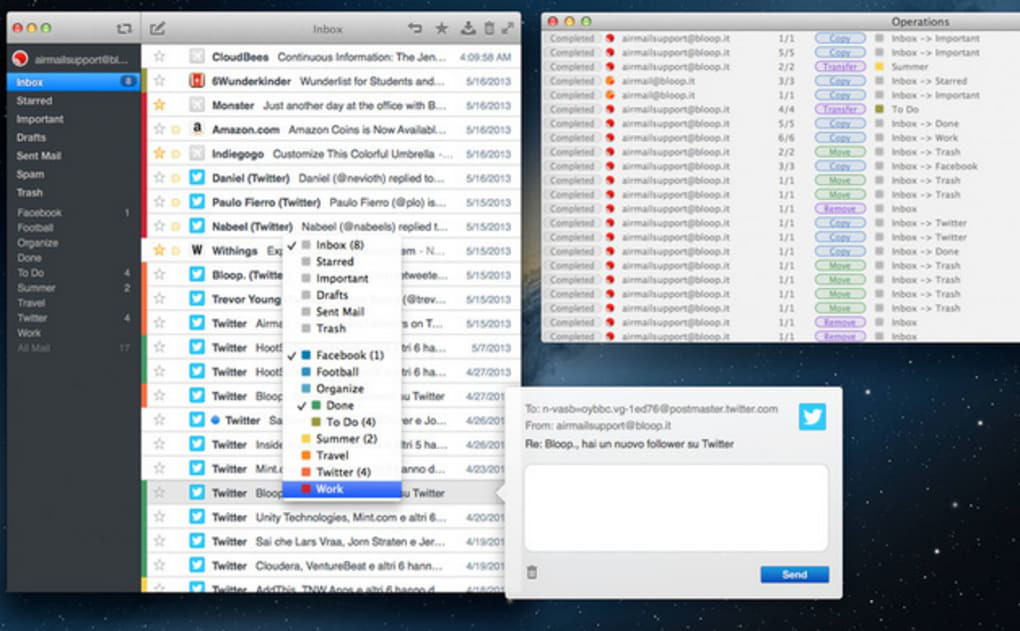
Task: Click Twitter icon on Paulo Fierro message
Action: (197, 202)
